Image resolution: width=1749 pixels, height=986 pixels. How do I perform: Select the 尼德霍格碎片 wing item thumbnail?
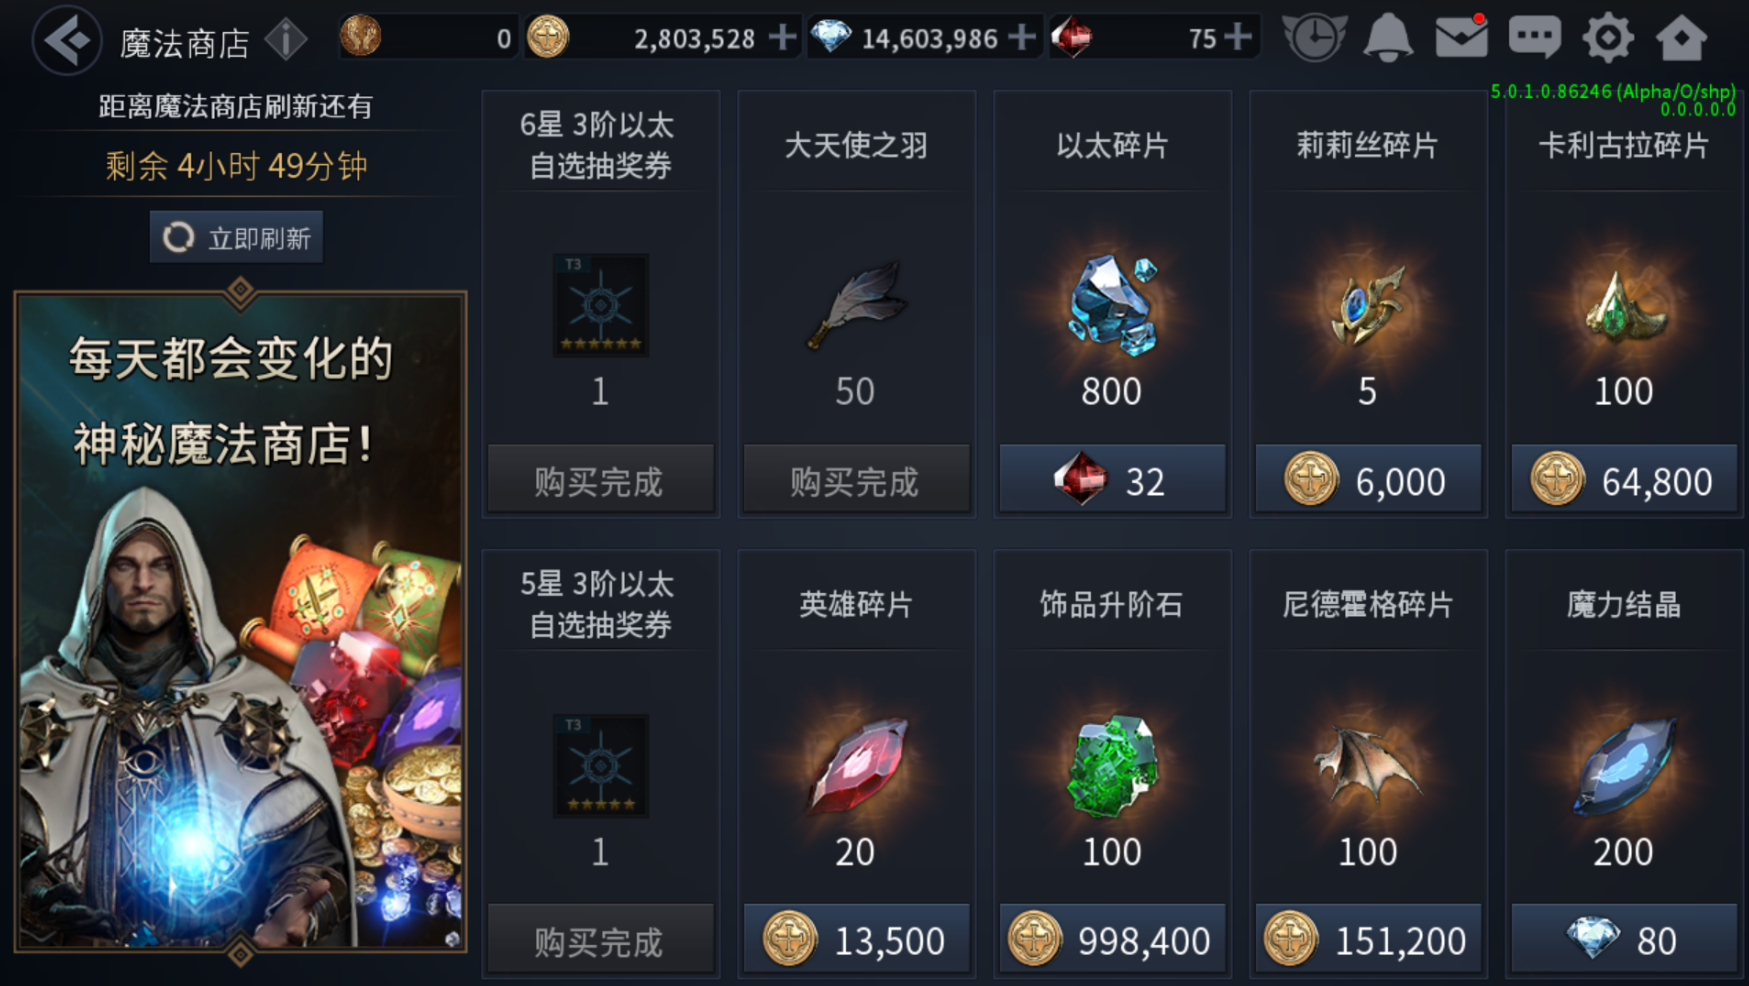[x=1367, y=765]
